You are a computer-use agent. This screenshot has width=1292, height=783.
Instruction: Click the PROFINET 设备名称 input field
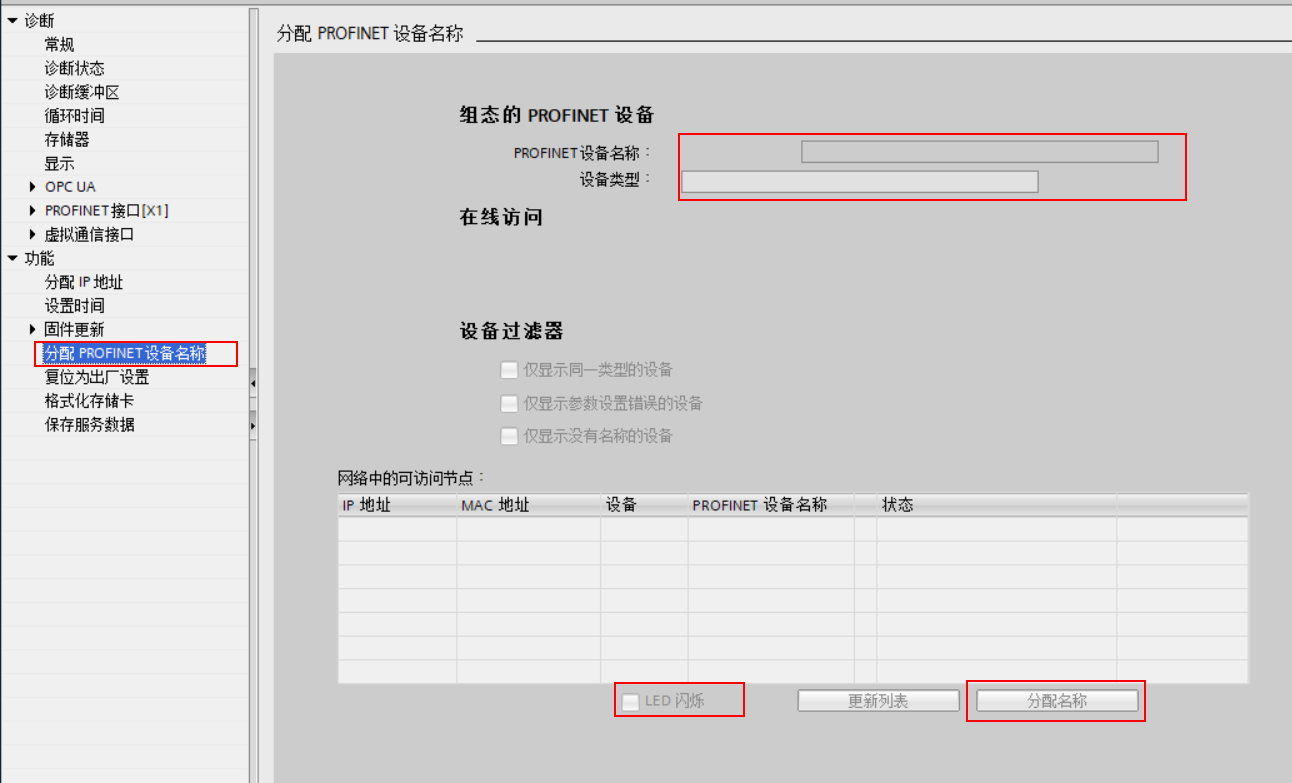click(979, 150)
